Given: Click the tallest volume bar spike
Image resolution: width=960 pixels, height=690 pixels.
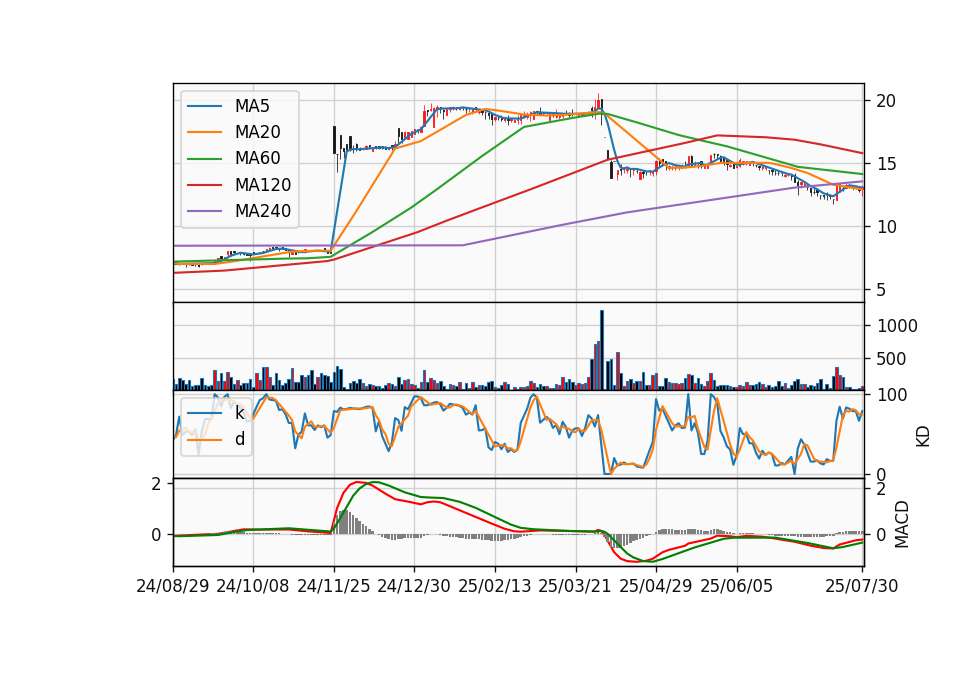Looking at the screenshot, I should [x=602, y=350].
